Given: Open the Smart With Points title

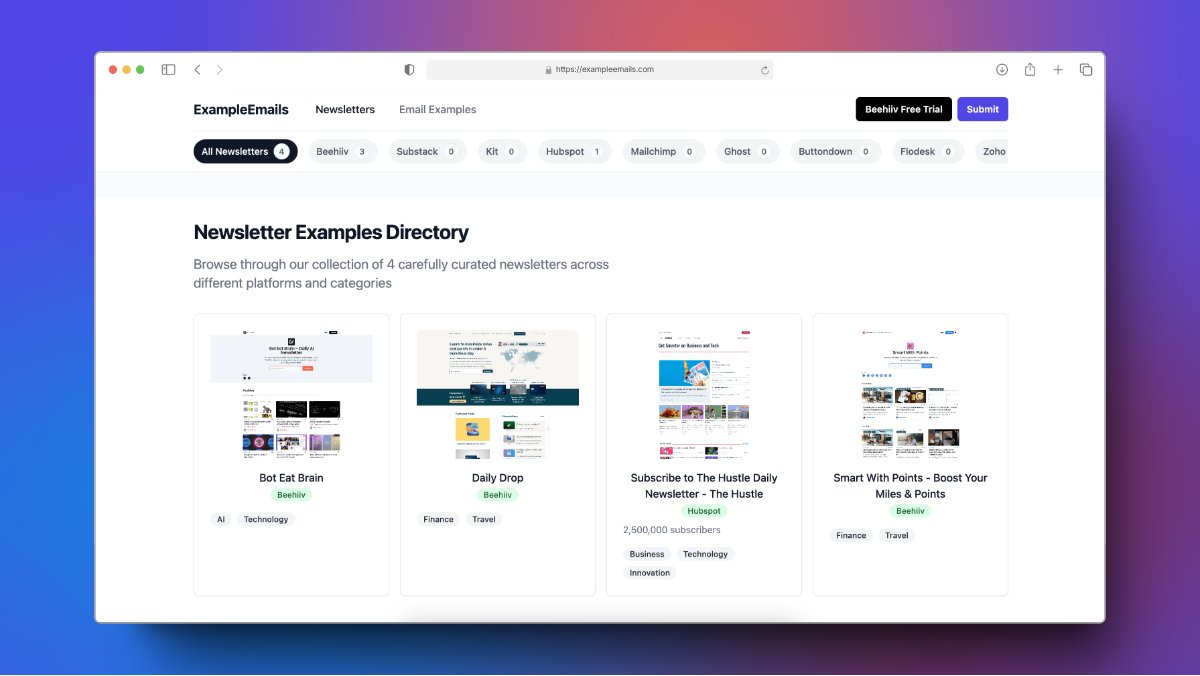Looking at the screenshot, I should (x=910, y=486).
